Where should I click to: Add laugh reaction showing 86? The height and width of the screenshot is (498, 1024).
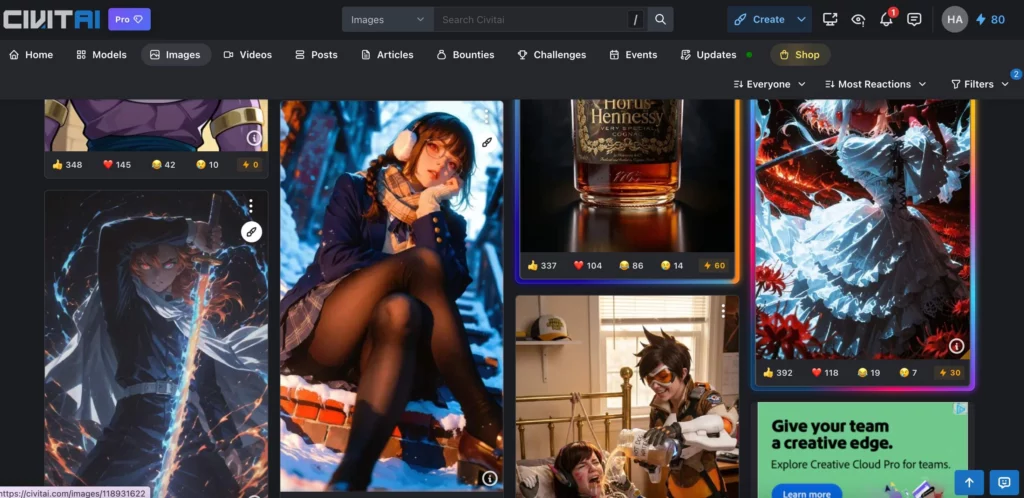pyautogui.click(x=632, y=266)
